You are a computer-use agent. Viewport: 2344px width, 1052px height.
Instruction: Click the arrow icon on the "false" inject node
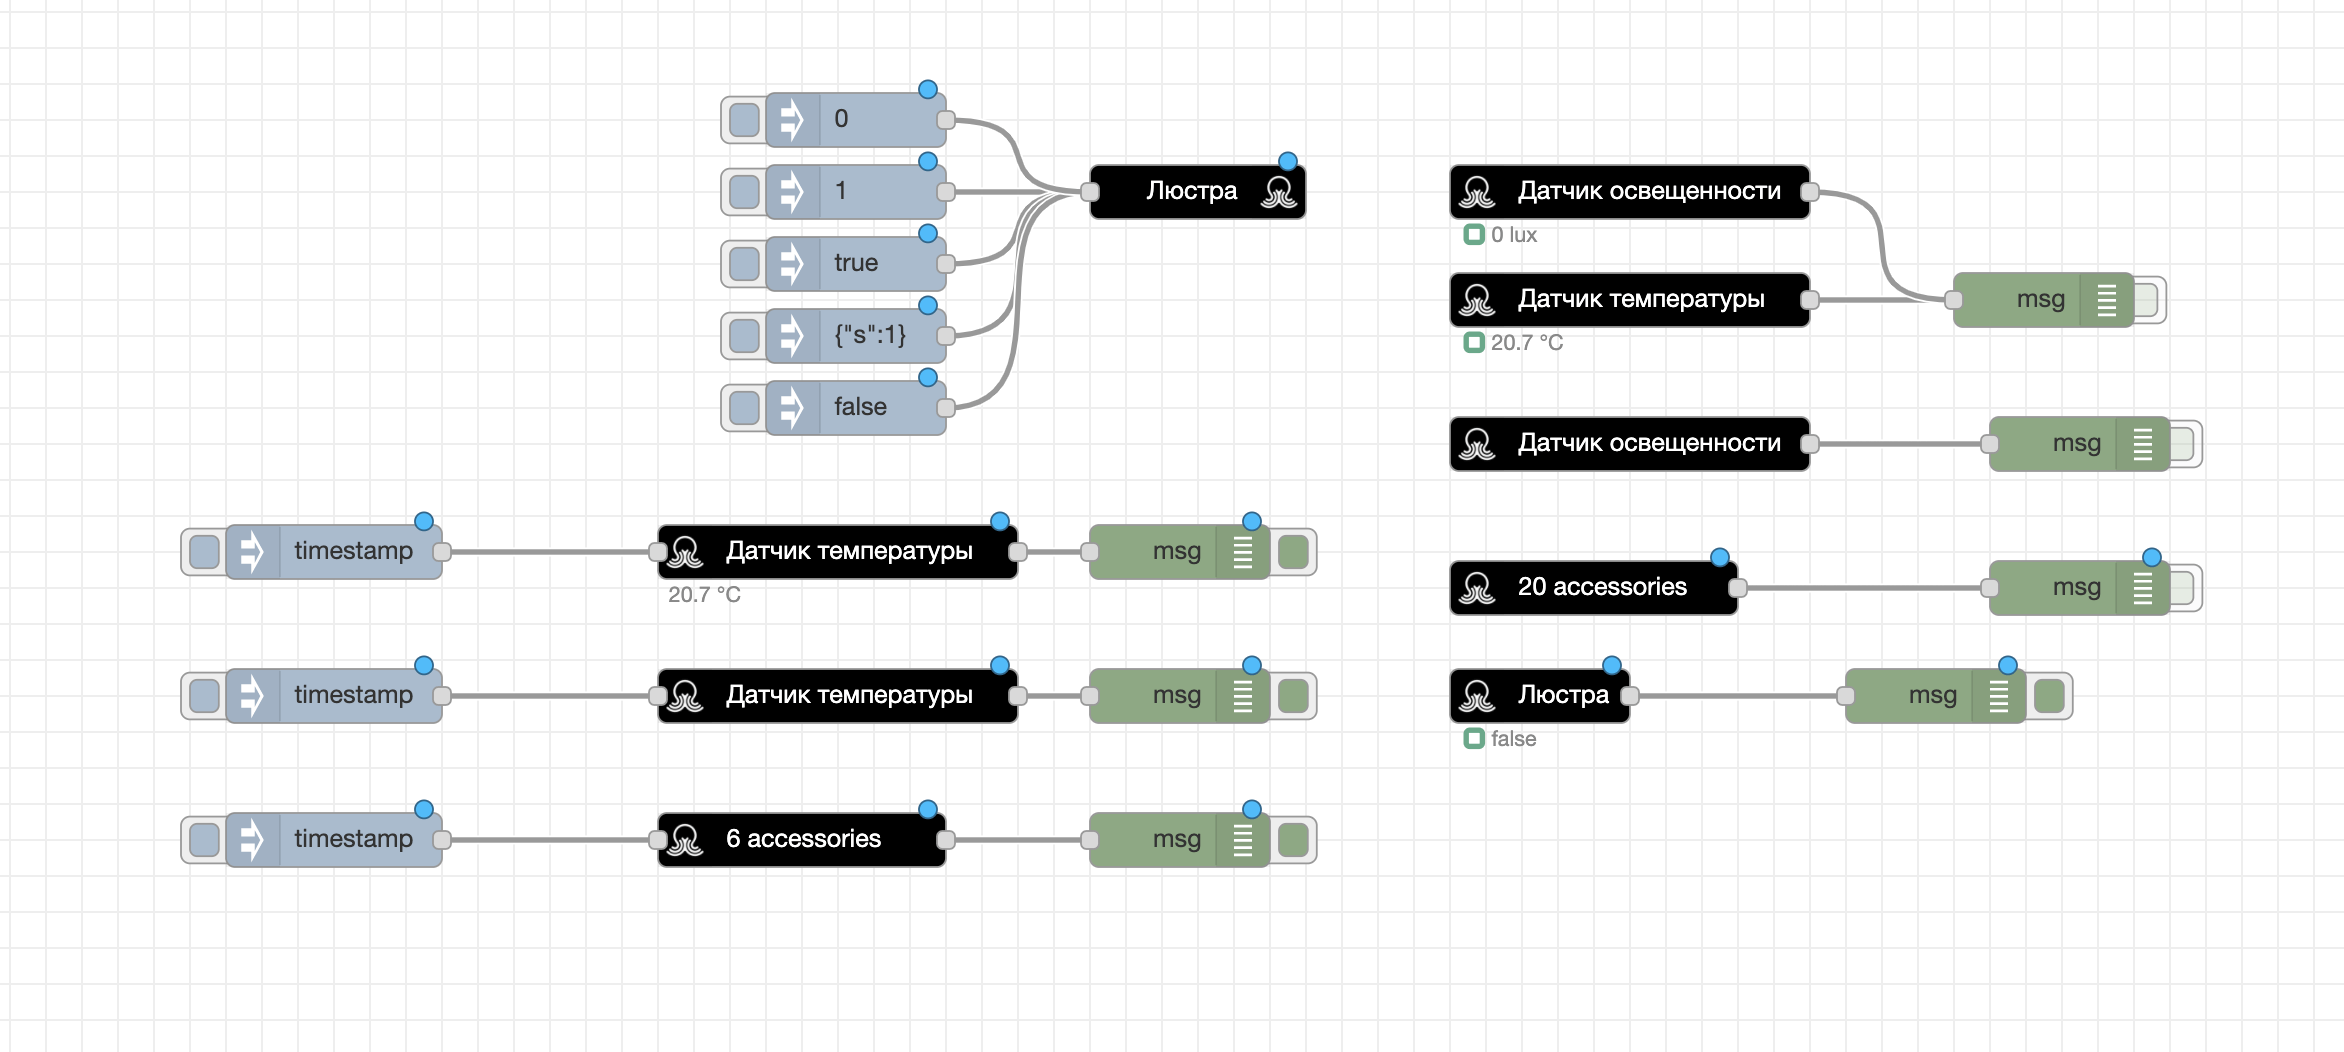[x=792, y=408]
